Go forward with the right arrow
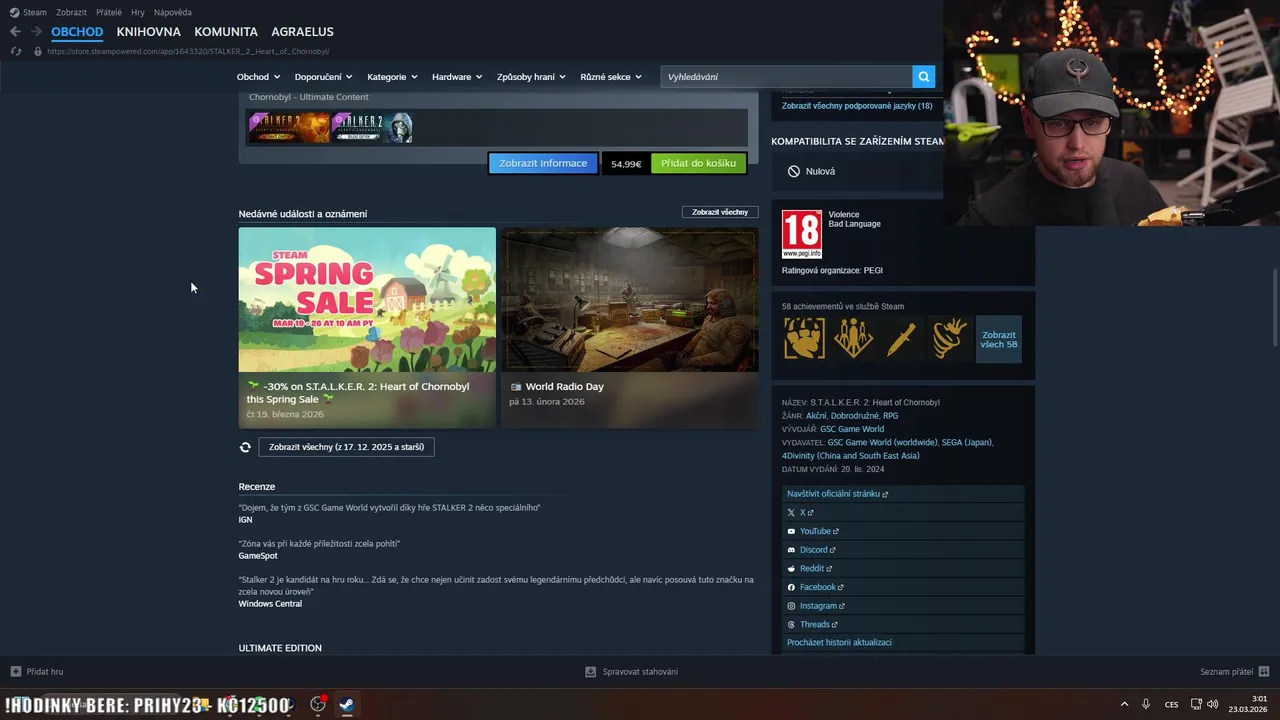 click(36, 32)
